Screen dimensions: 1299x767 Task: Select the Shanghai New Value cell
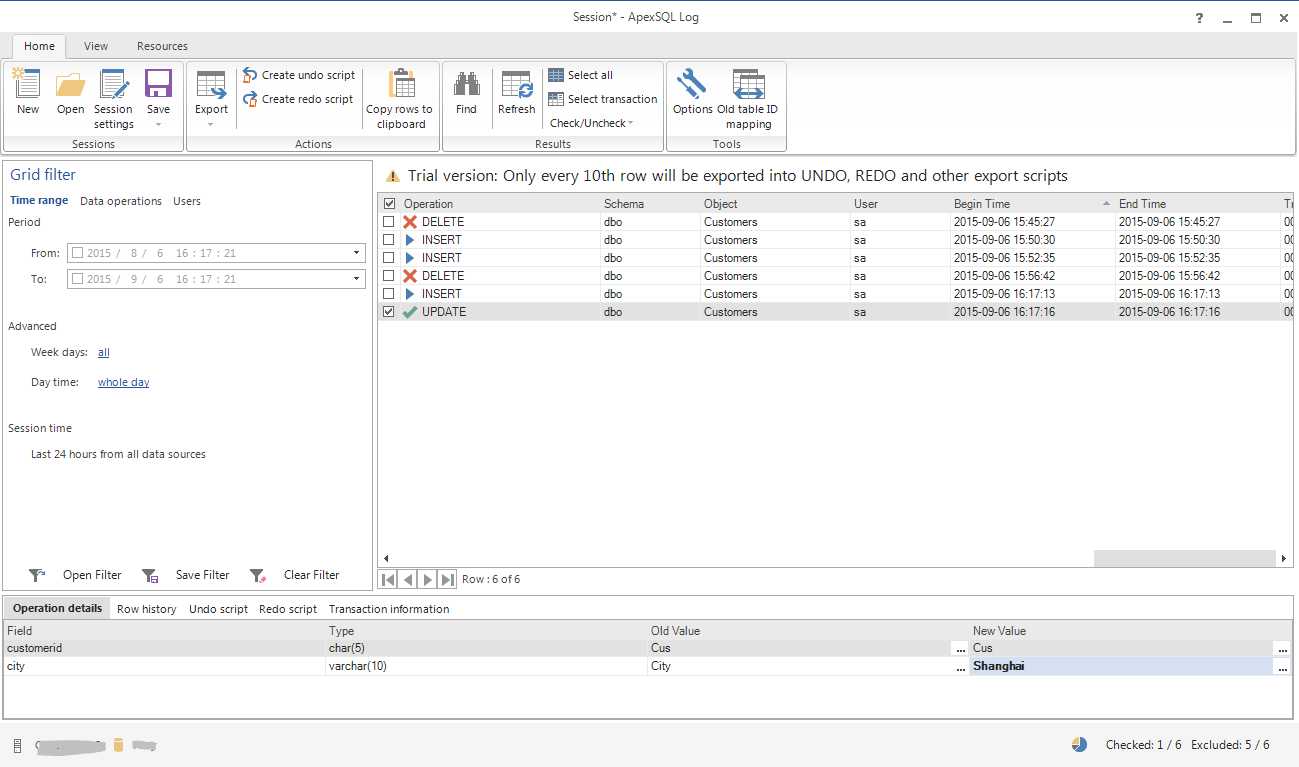[1121, 666]
